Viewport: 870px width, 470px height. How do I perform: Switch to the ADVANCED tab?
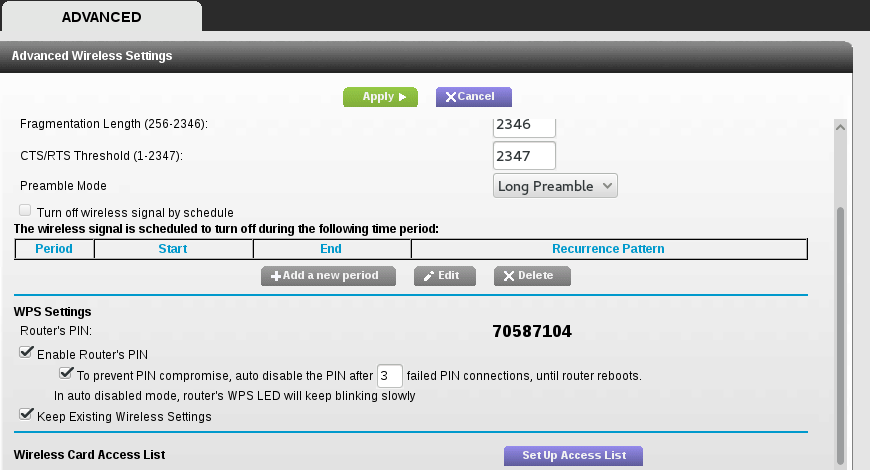(x=102, y=17)
